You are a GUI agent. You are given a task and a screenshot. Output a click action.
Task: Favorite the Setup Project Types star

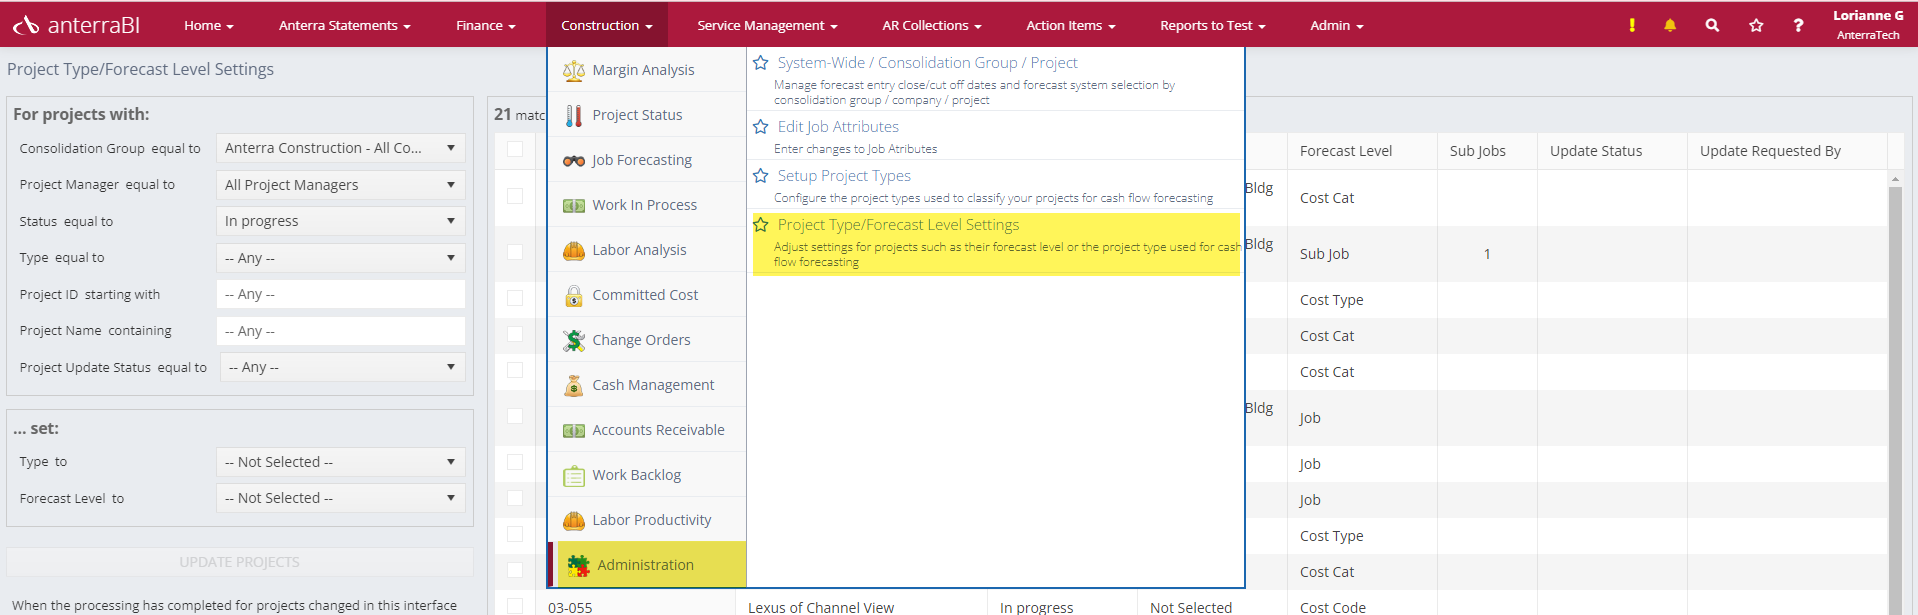point(761,176)
